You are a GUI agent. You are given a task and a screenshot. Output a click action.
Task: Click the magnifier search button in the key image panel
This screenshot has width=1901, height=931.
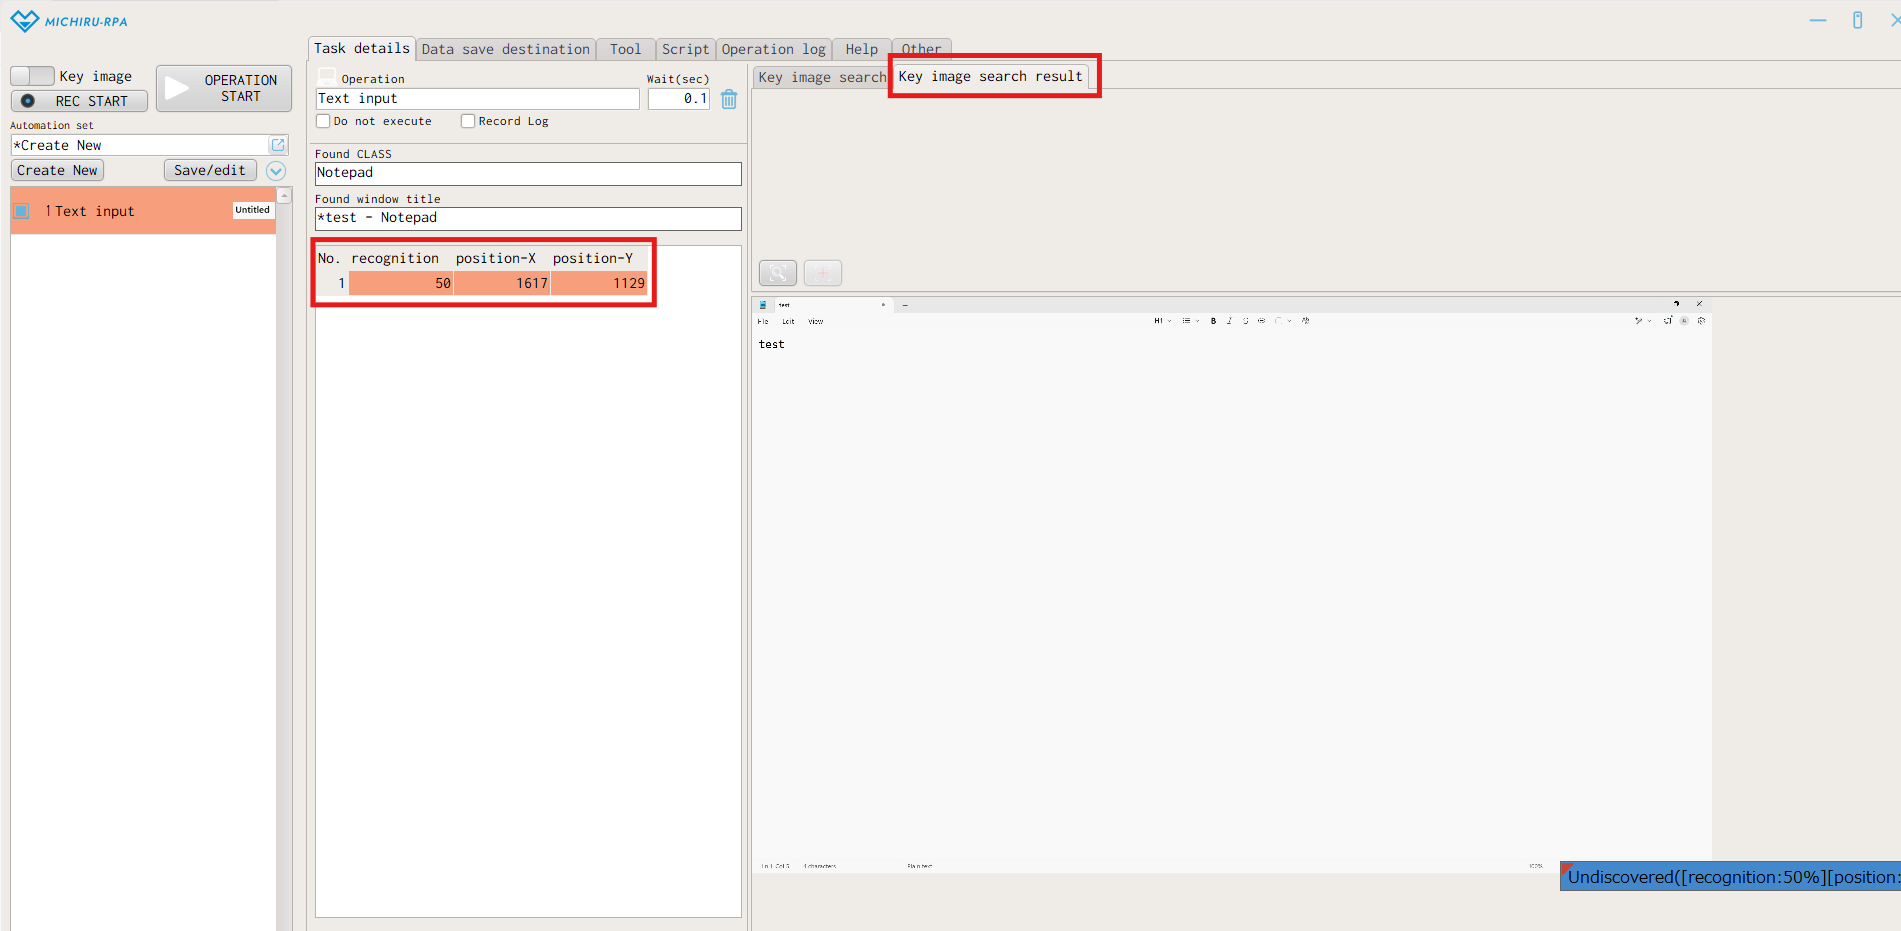point(778,273)
